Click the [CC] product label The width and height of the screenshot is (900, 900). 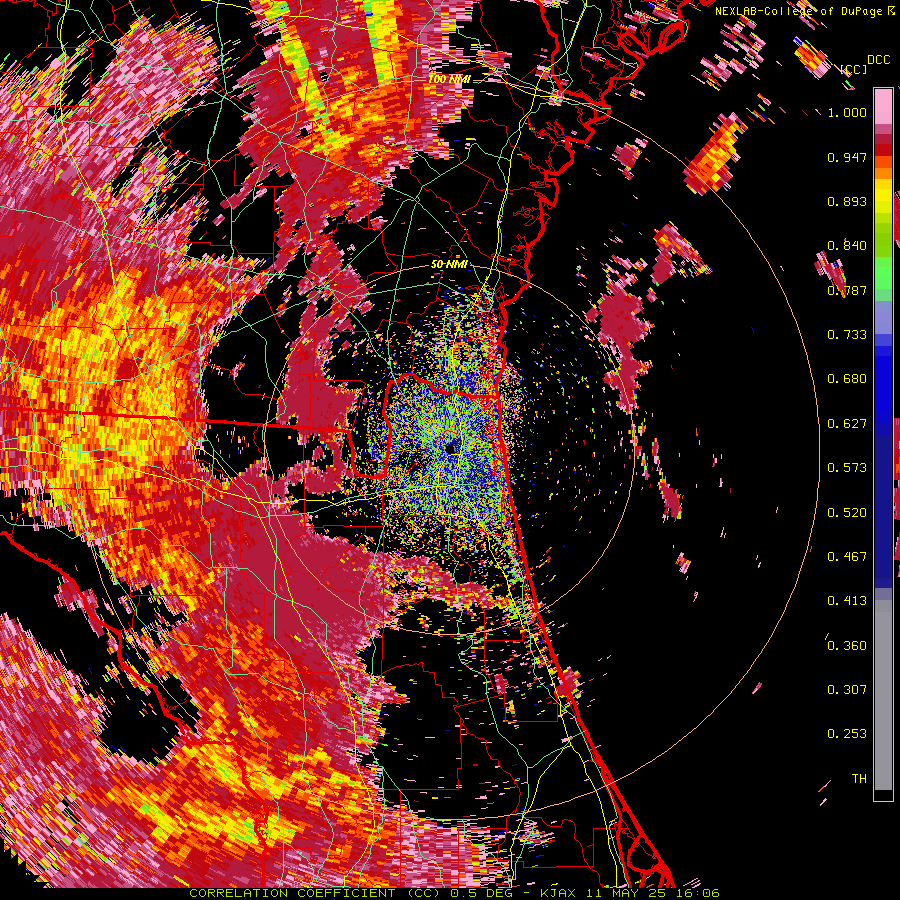853,69
